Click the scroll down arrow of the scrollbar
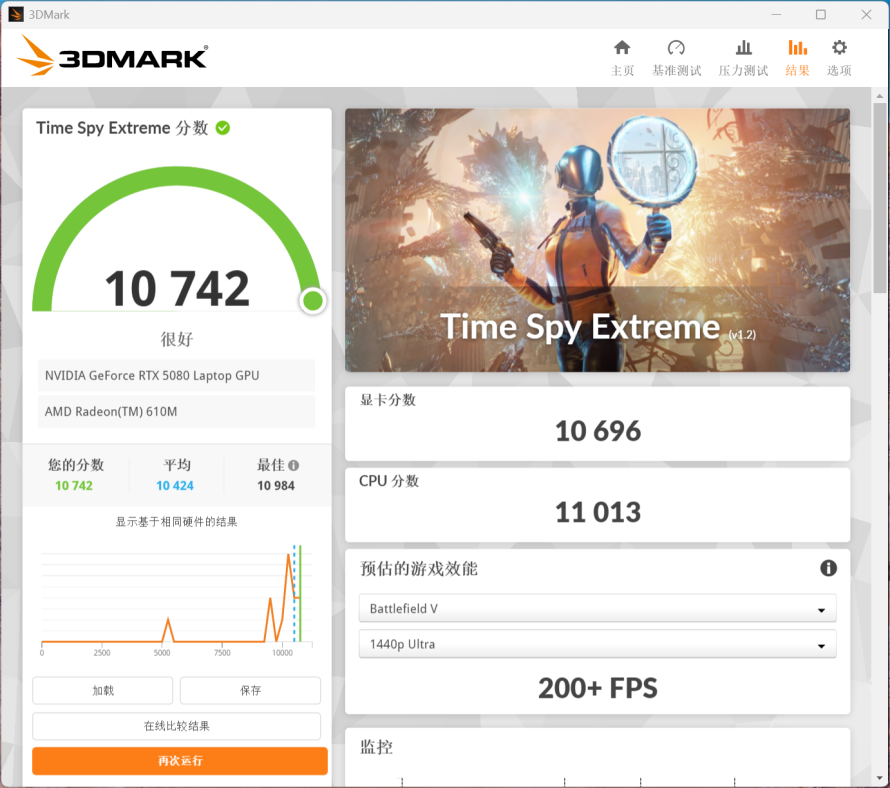 pyautogui.click(x=879, y=778)
